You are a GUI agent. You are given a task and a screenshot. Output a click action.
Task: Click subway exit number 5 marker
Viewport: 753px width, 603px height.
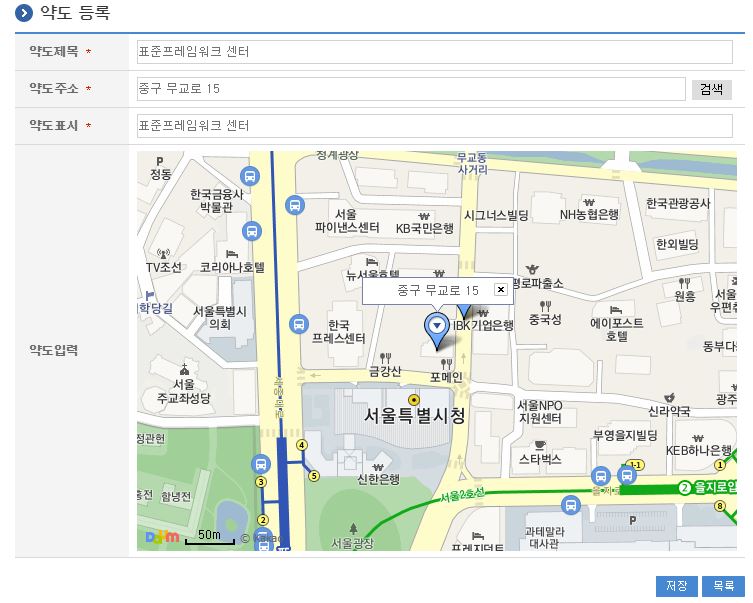[x=313, y=476]
